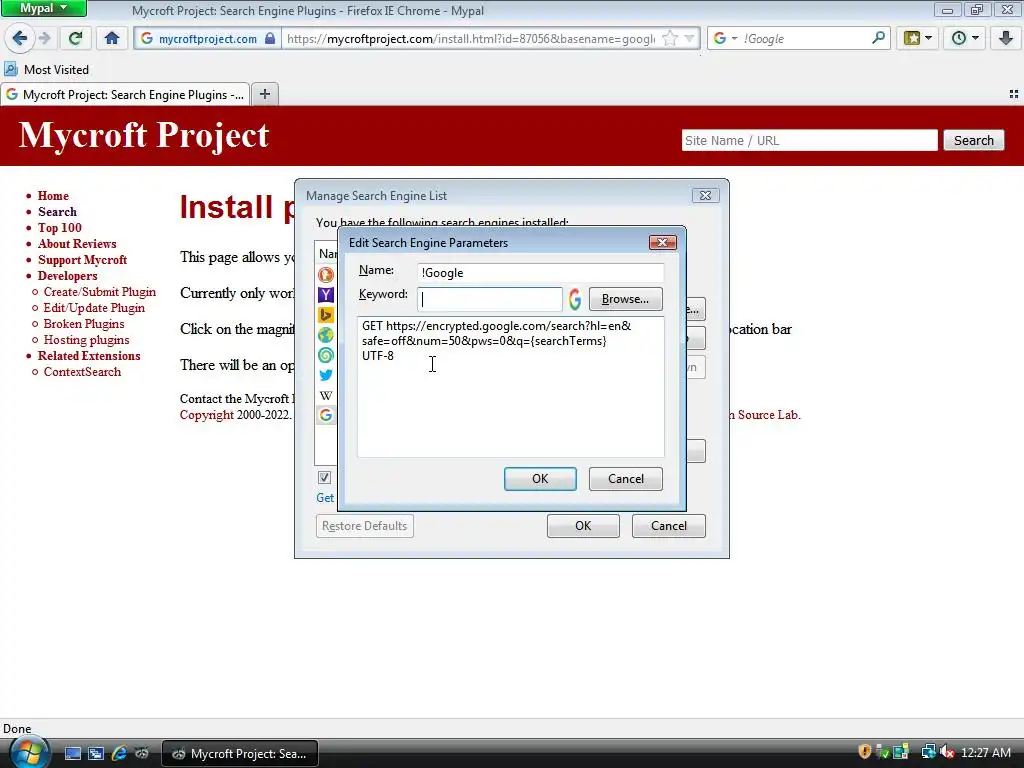Select the DuckDuckGo engine icon in list

pyautogui.click(x=325, y=275)
